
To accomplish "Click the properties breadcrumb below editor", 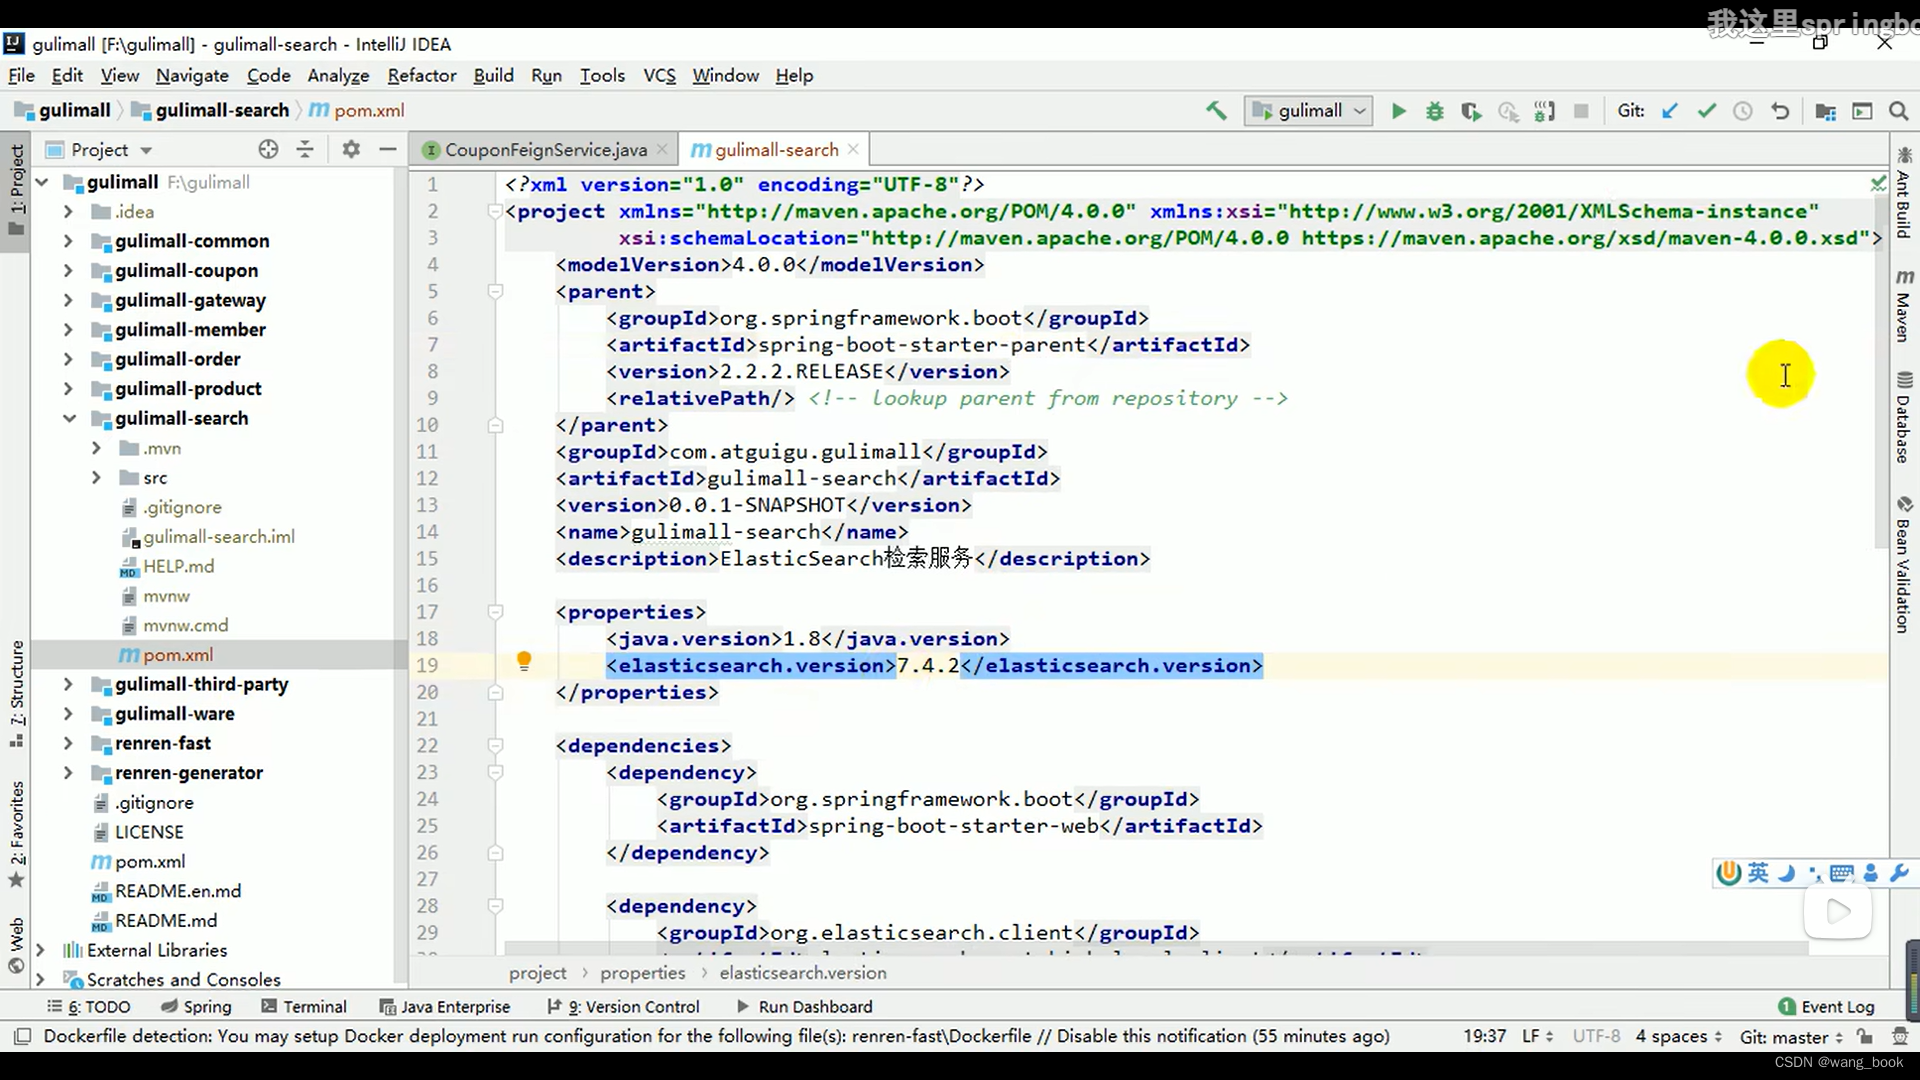I will click(643, 972).
